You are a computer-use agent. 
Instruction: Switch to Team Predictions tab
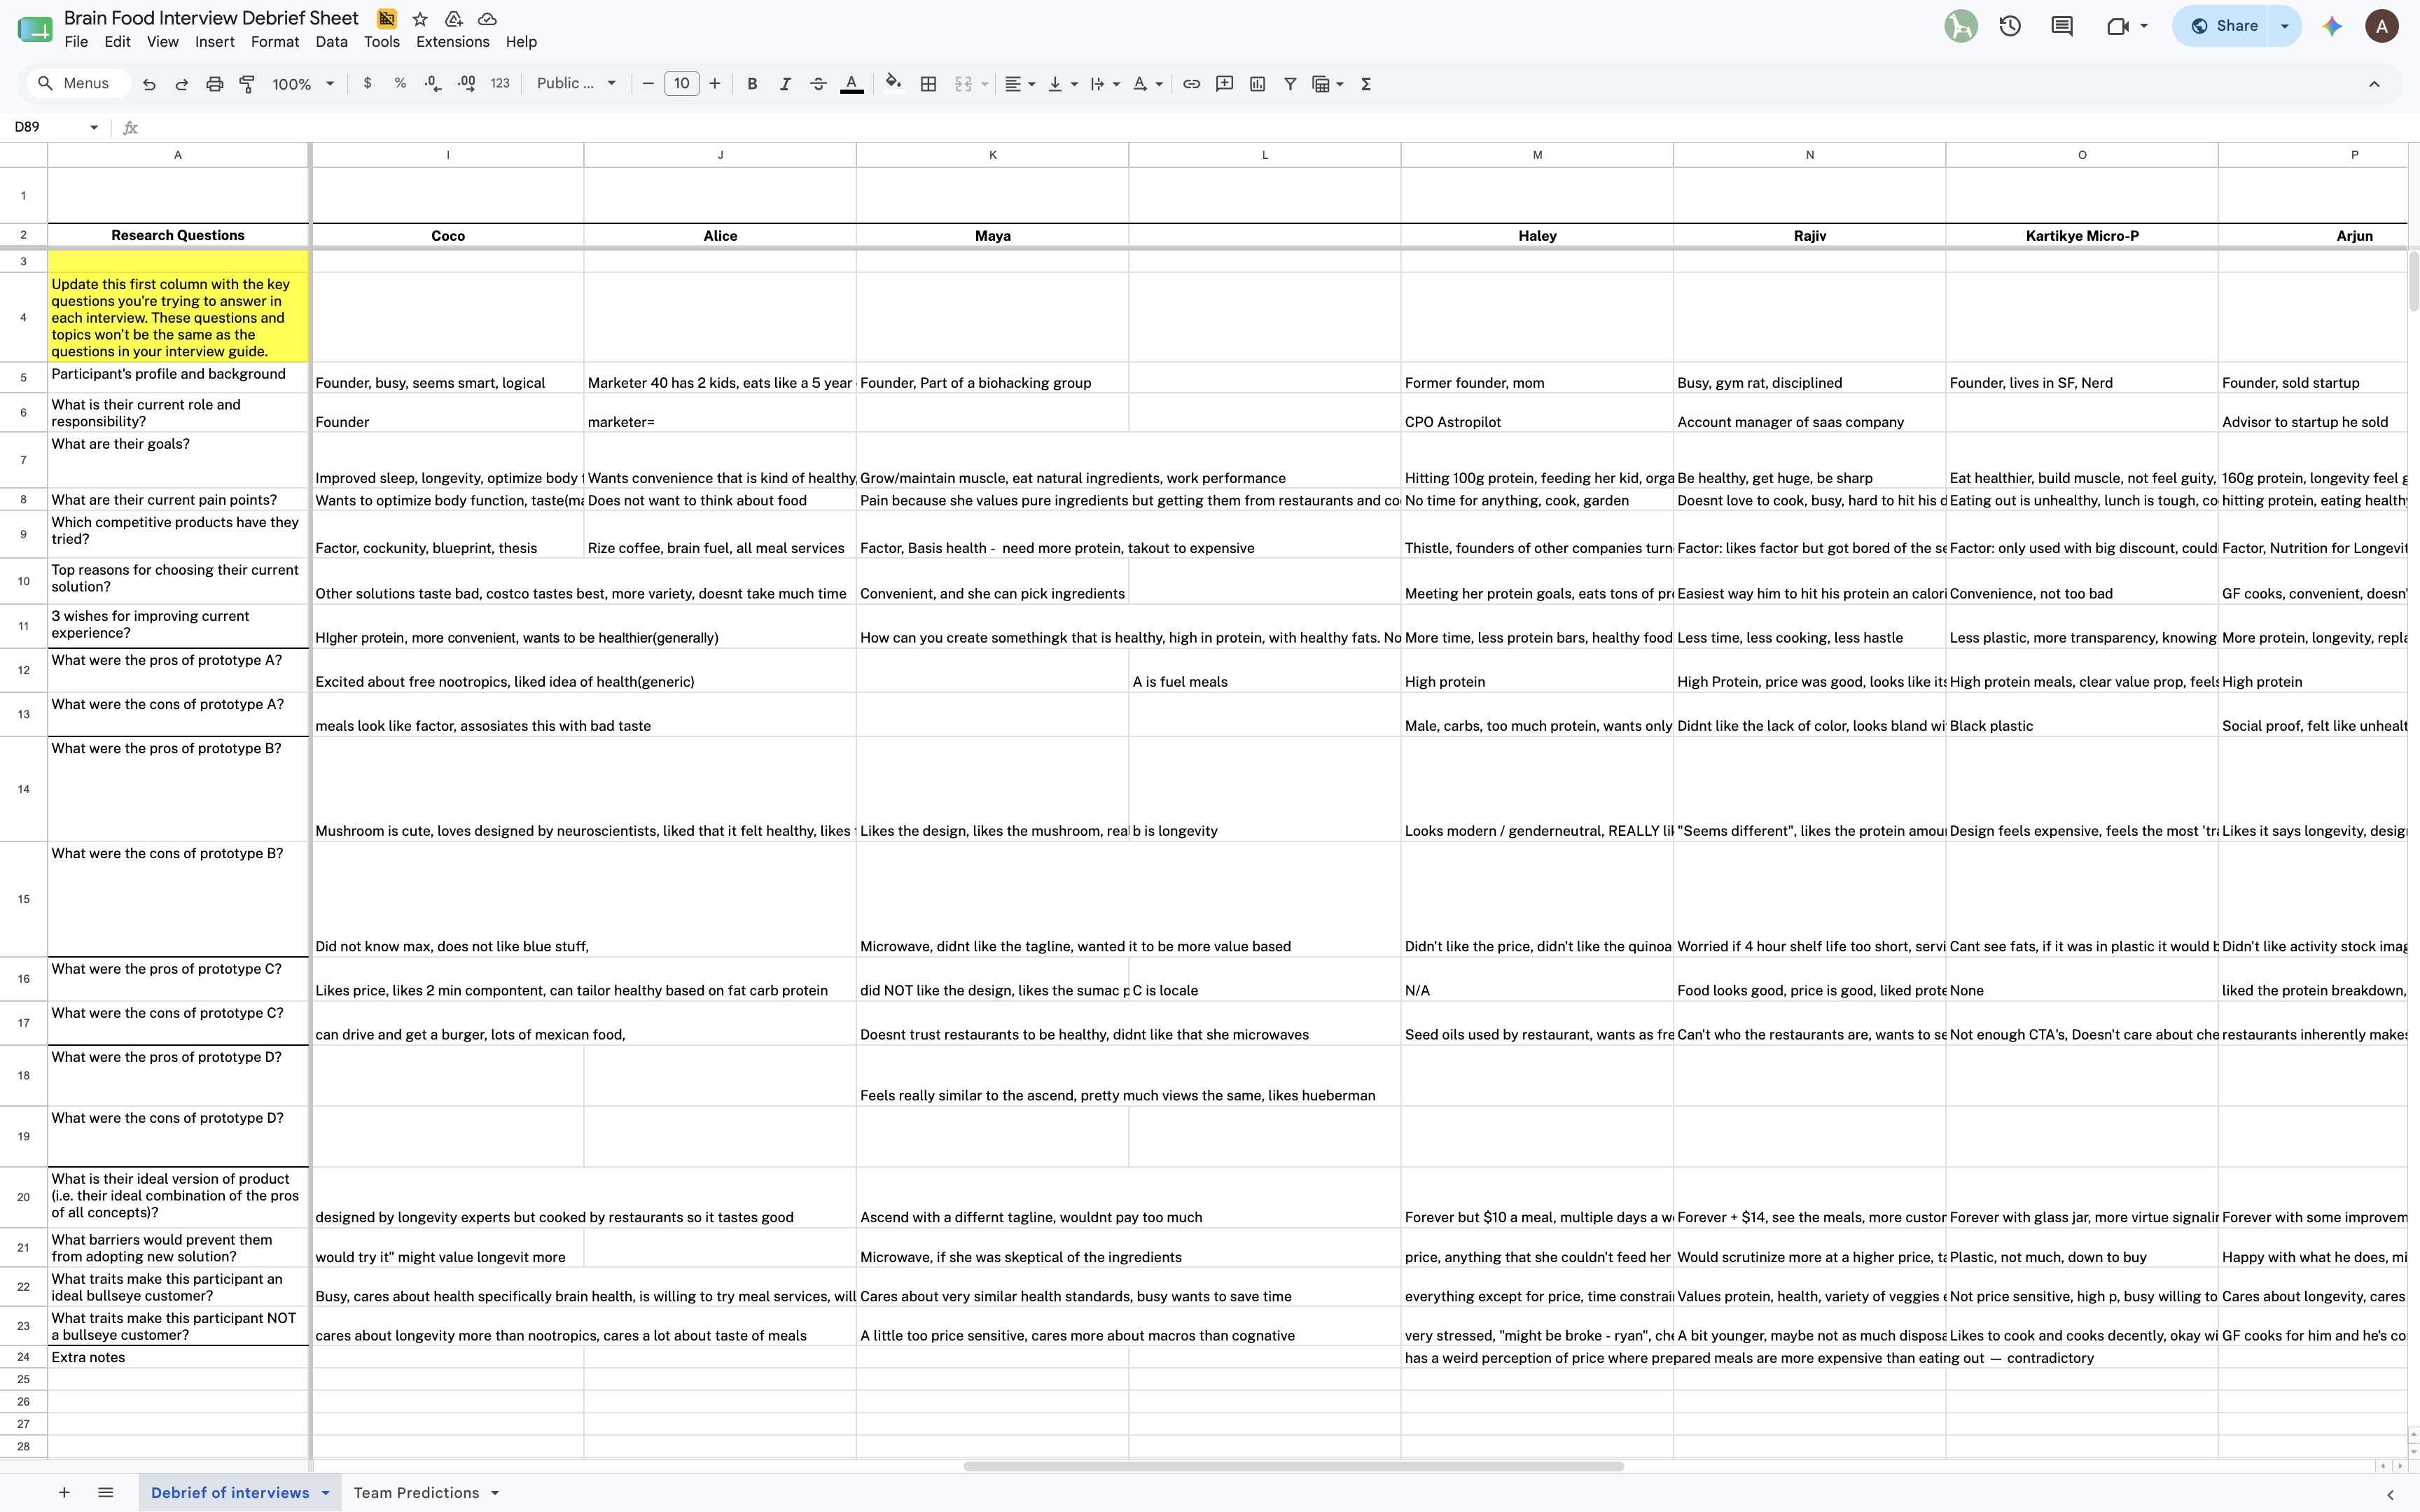coord(416,1493)
